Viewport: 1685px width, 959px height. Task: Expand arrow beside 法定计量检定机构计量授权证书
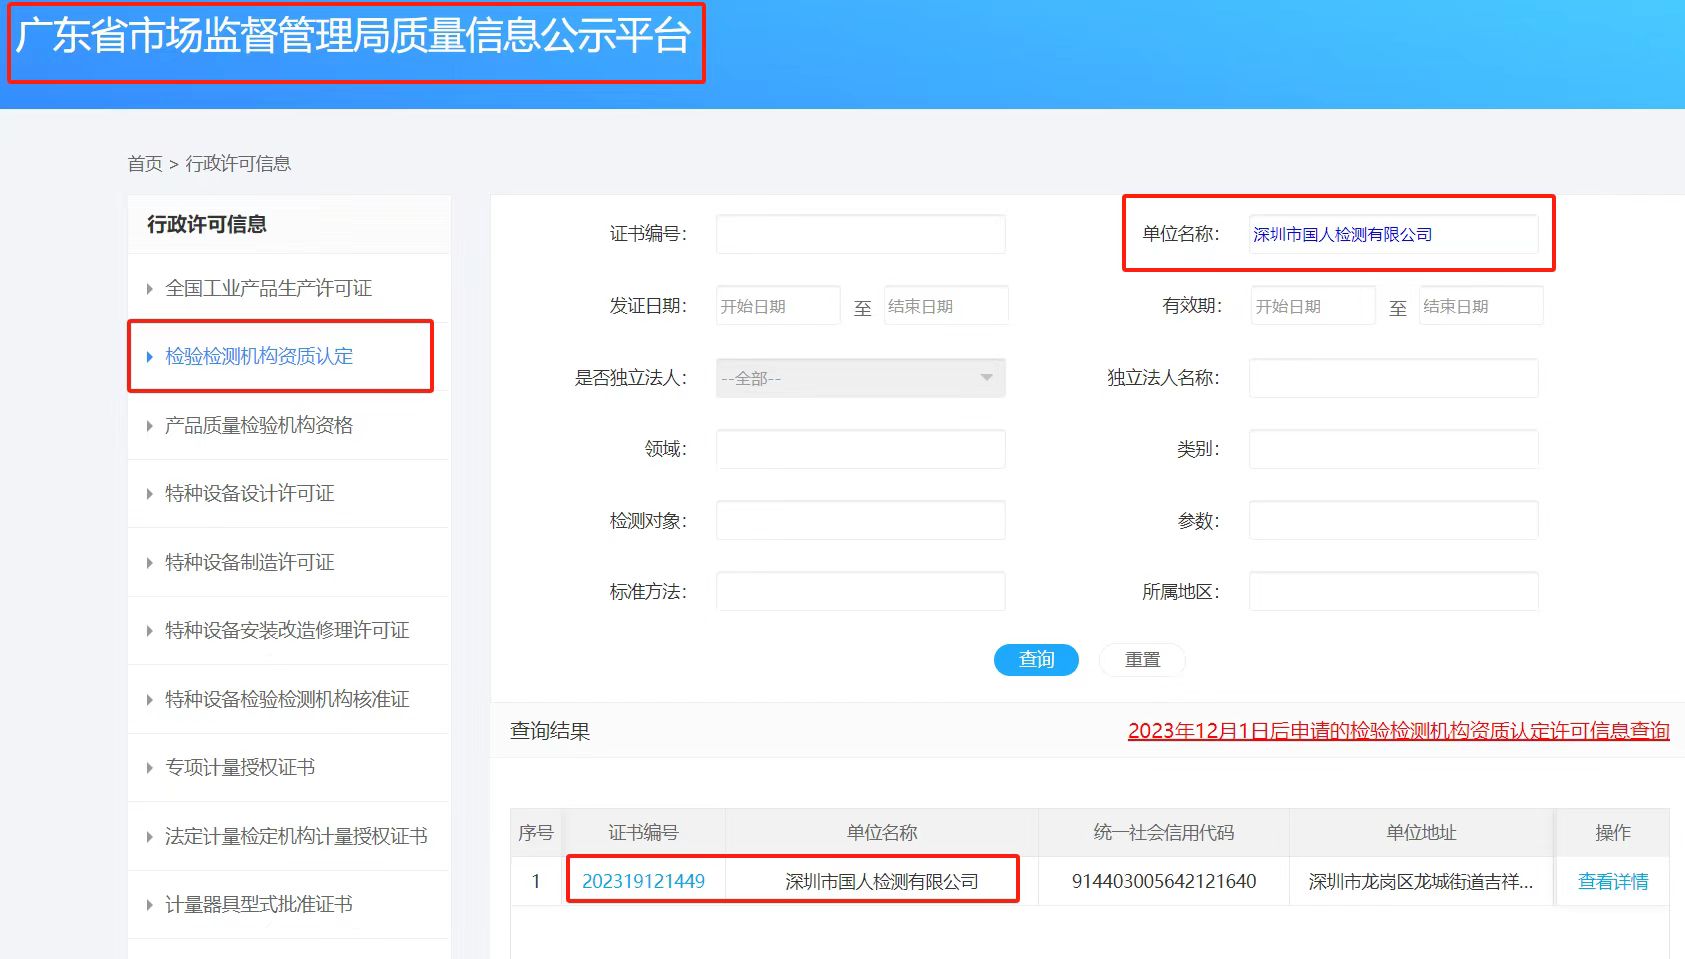[x=150, y=837]
